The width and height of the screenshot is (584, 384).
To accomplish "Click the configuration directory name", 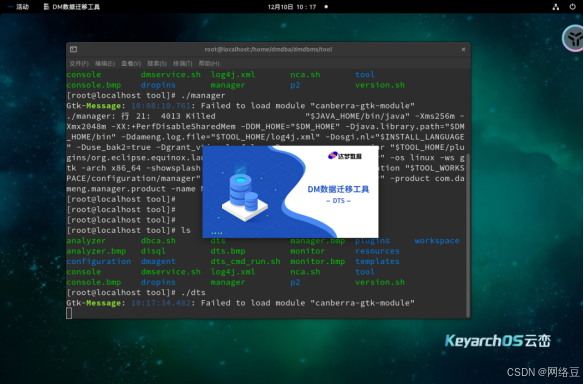I will click(x=99, y=261).
